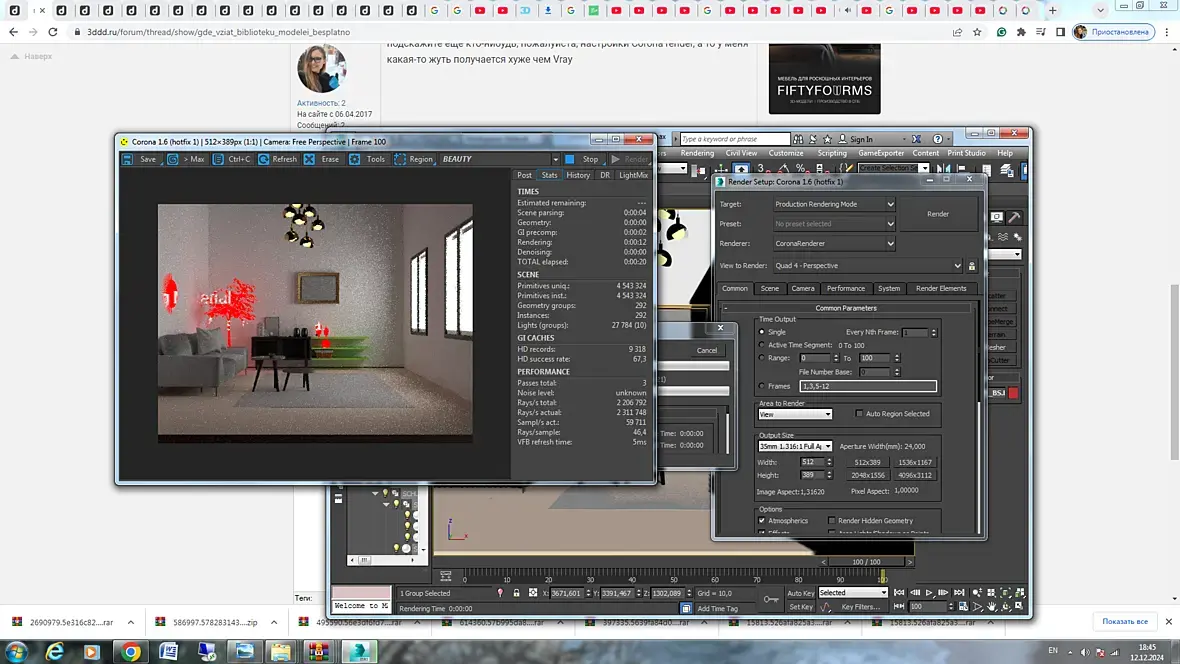
Task: Select Single time output radio button
Action: click(762, 332)
